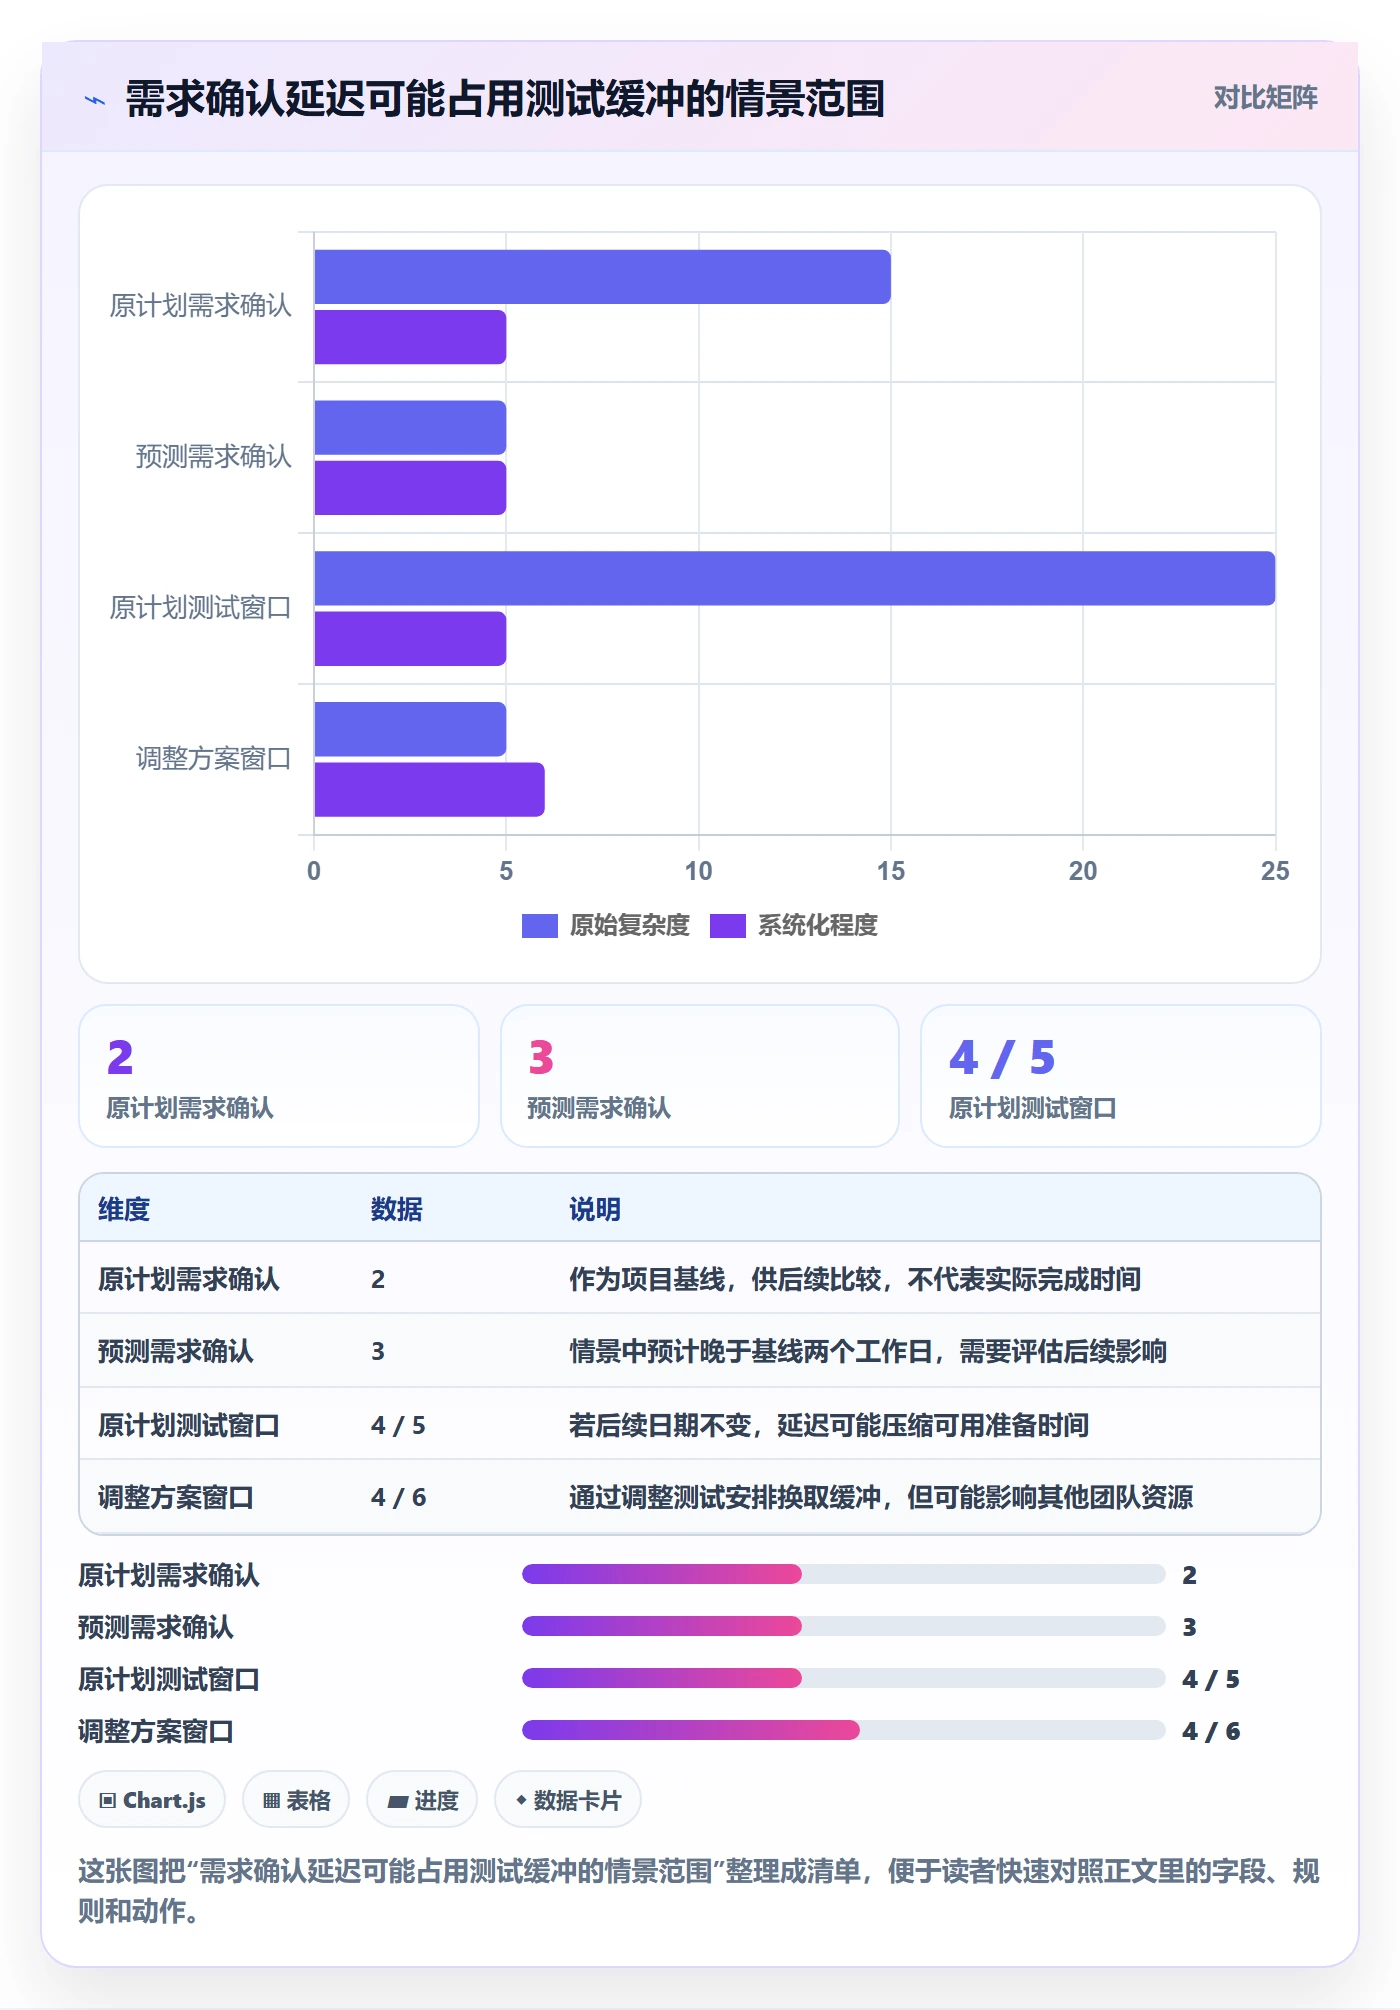Click the 原计划测试窗口 progress bar
Screen dimensions: 1400x2010
point(844,1678)
